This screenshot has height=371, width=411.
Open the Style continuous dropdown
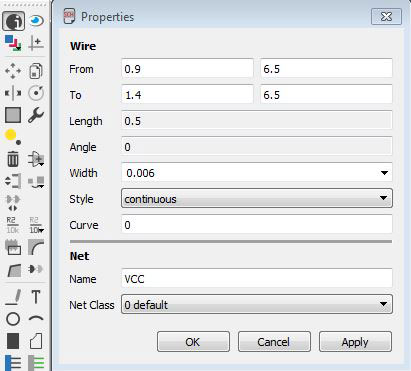pyautogui.click(x=257, y=199)
